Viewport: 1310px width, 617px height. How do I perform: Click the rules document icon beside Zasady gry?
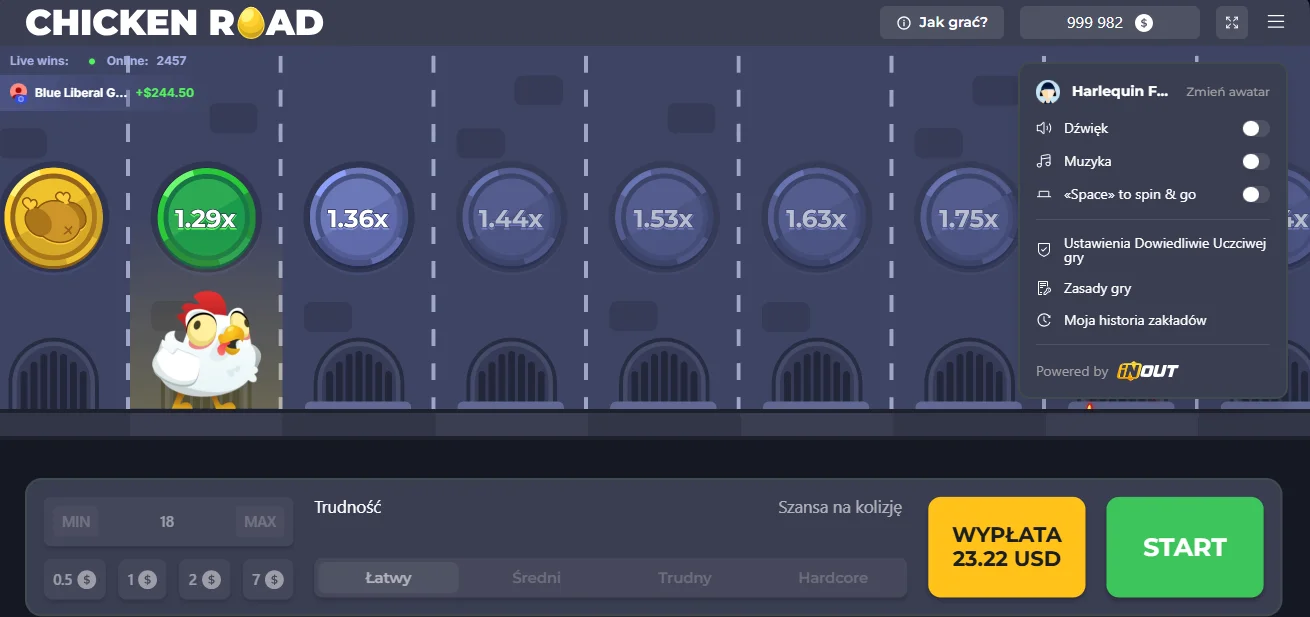1044,288
